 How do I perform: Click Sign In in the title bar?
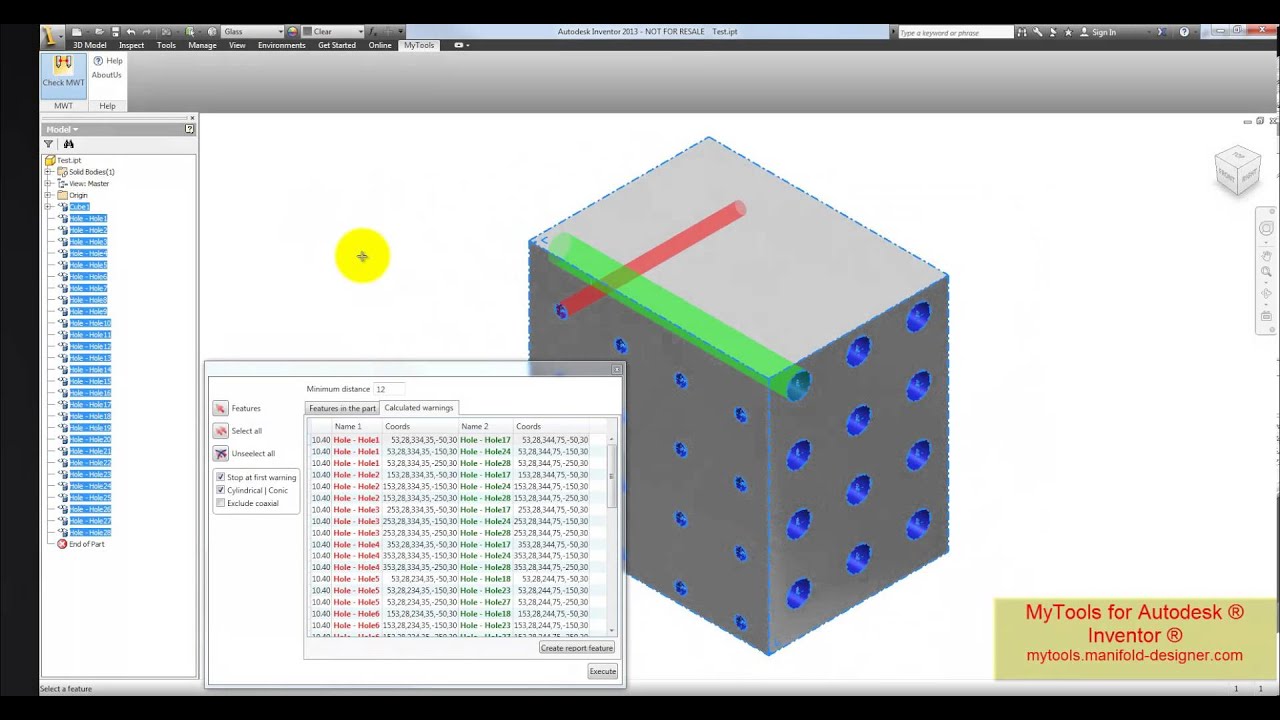pyautogui.click(x=1104, y=32)
